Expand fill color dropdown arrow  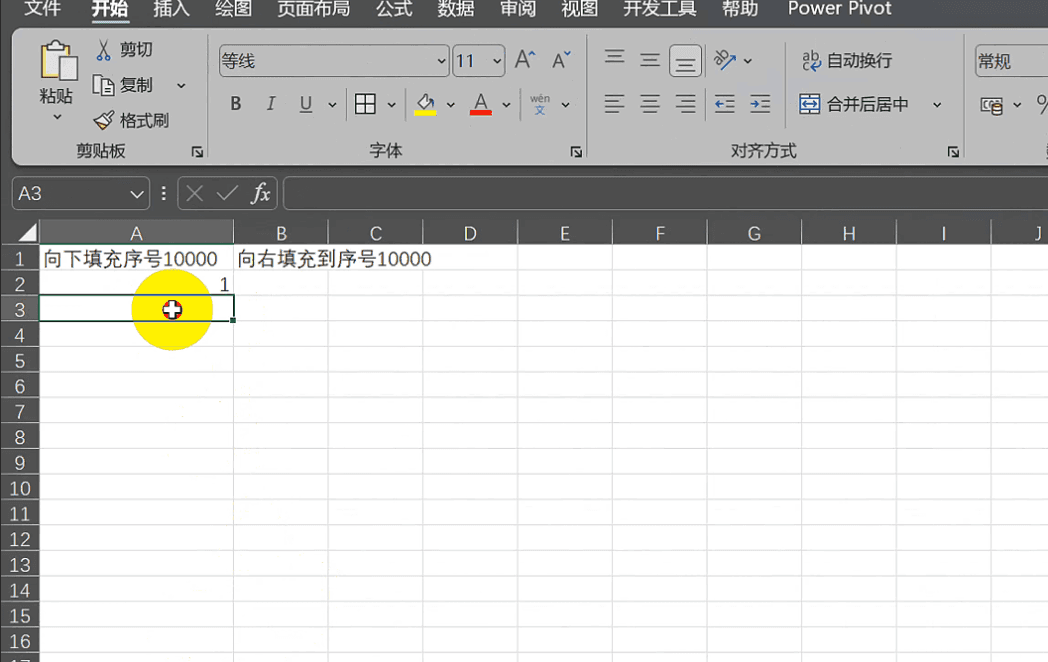pos(450,105)
